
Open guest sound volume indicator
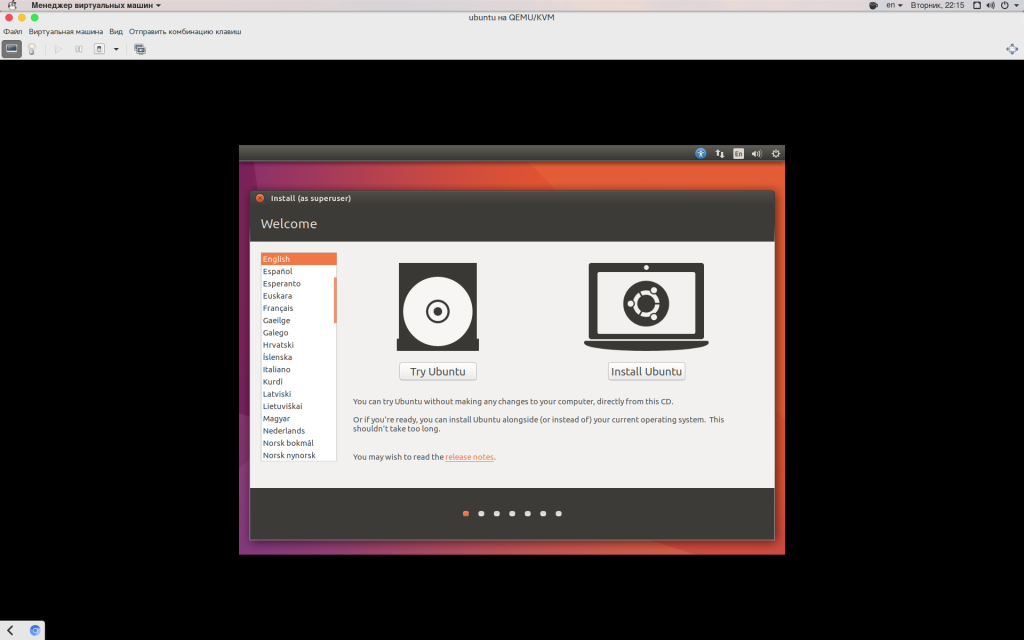click(756, 153)
